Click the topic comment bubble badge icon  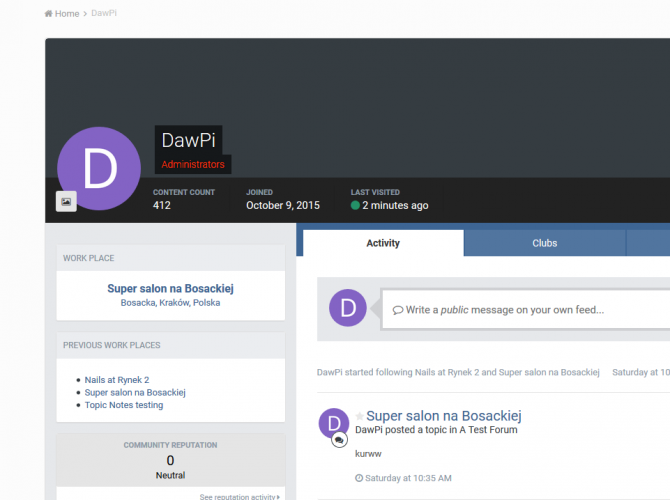tap(340, 440)
